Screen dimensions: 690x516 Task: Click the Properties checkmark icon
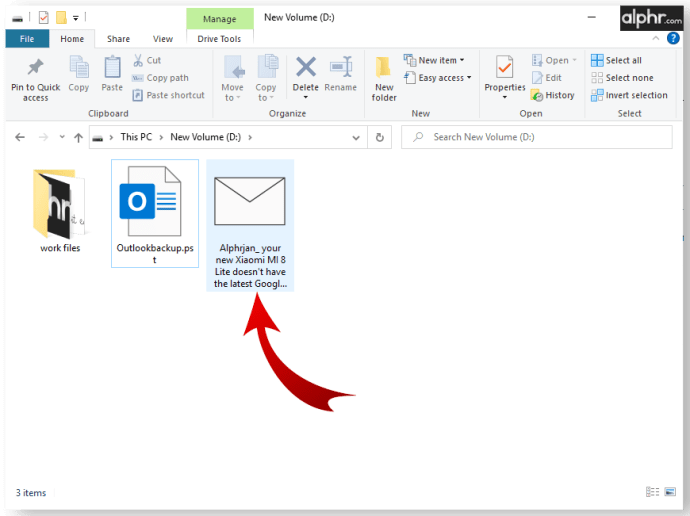tap(504, 67)
